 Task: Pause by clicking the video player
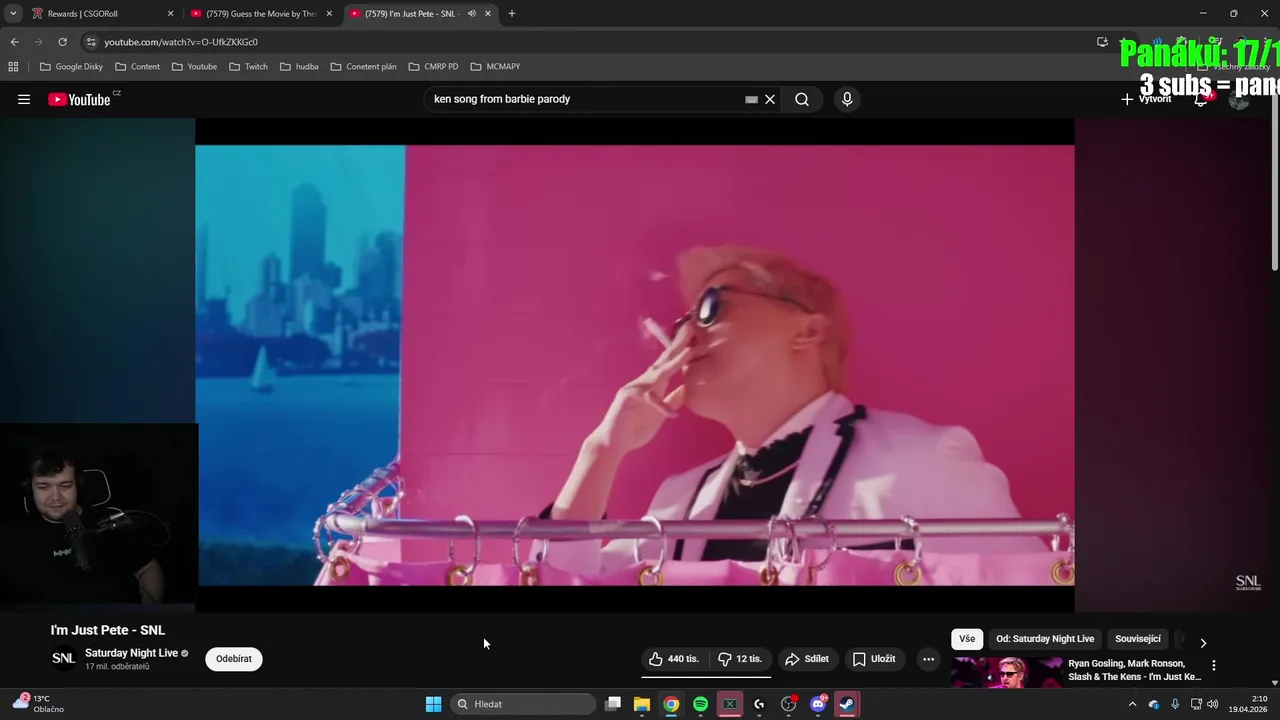(x=635, y=365)
